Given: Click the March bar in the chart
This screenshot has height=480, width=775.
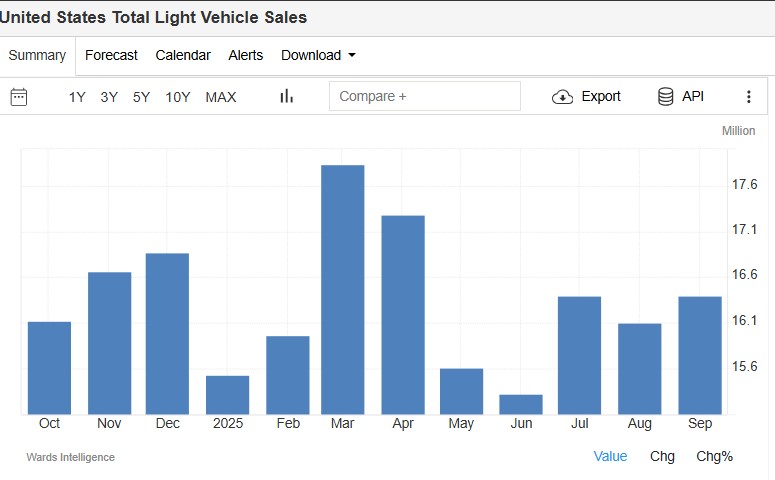Looking at the screenshot, I should click(342, 290).
